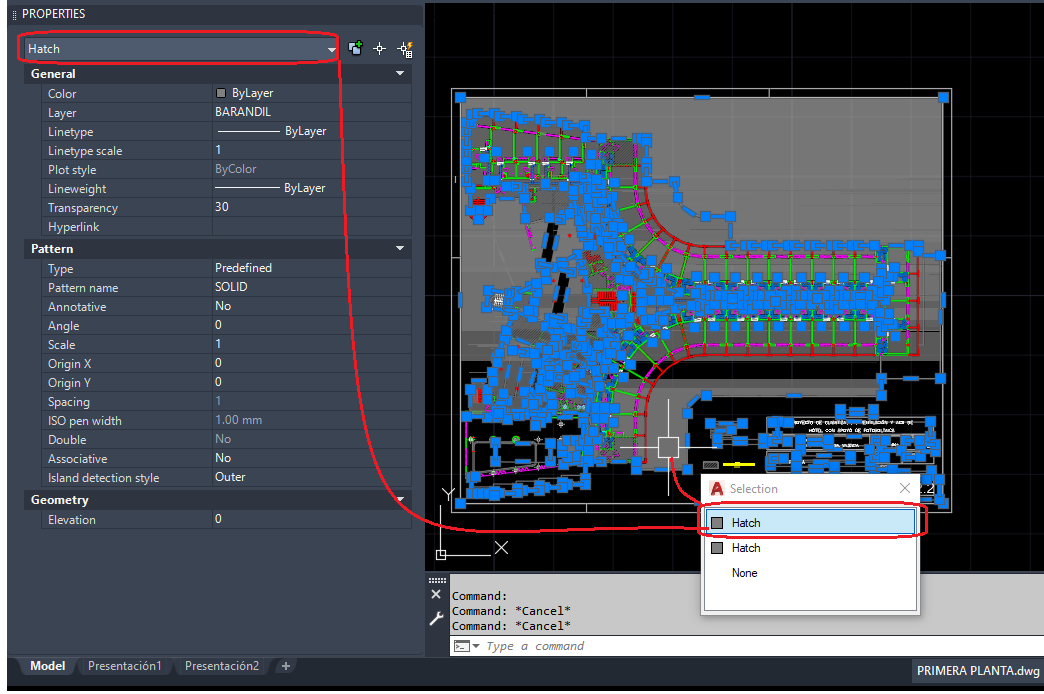Edit the Elevation value field
This screenshot has width=1044, height=694.
[312, 519]
